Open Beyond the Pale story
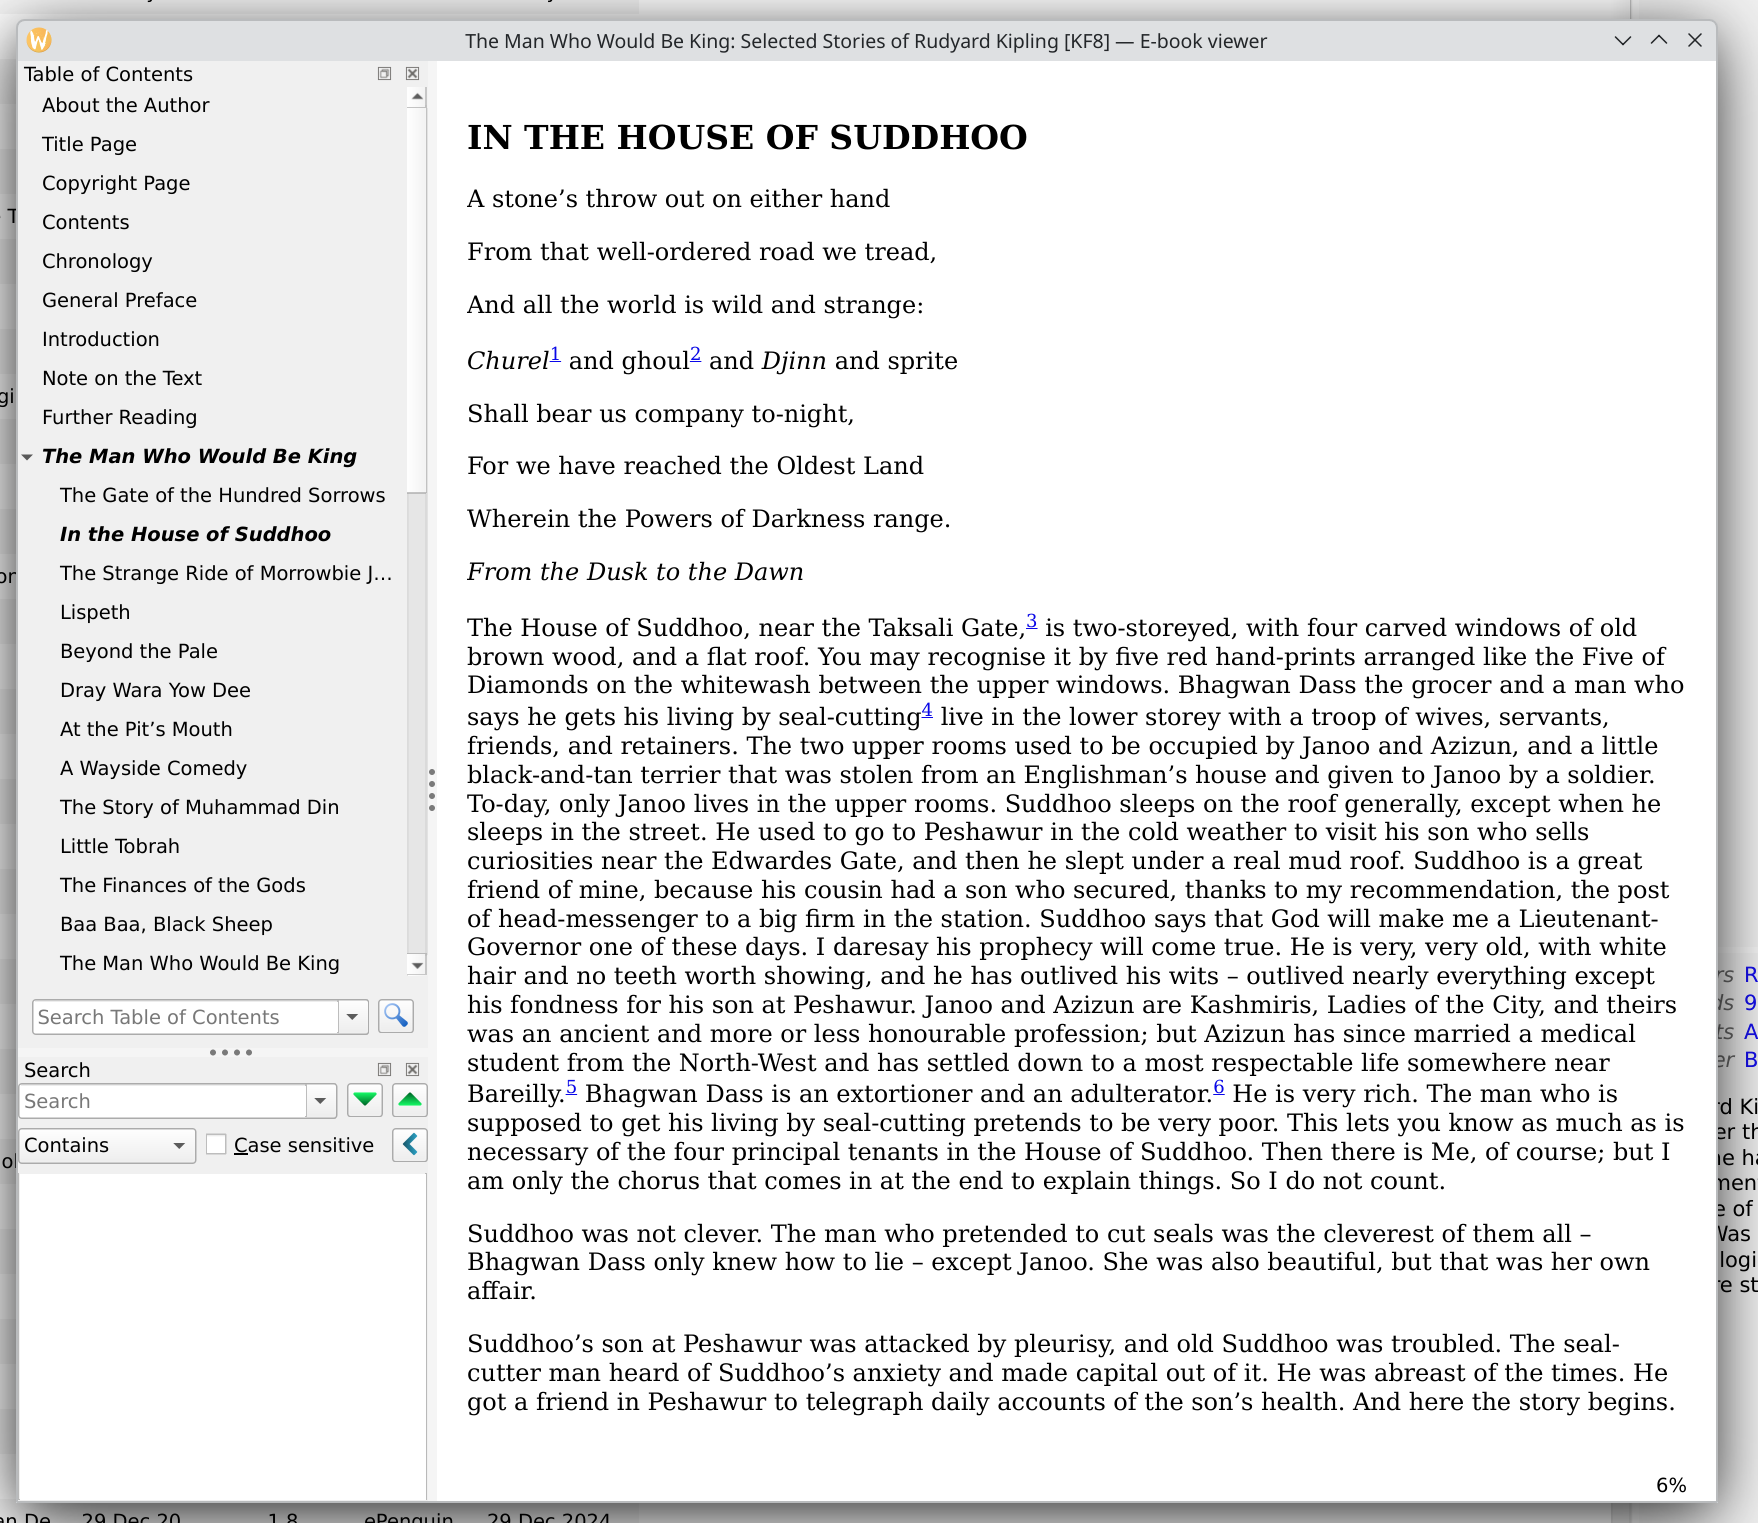1758x1523 pixels. pos(139,651)
